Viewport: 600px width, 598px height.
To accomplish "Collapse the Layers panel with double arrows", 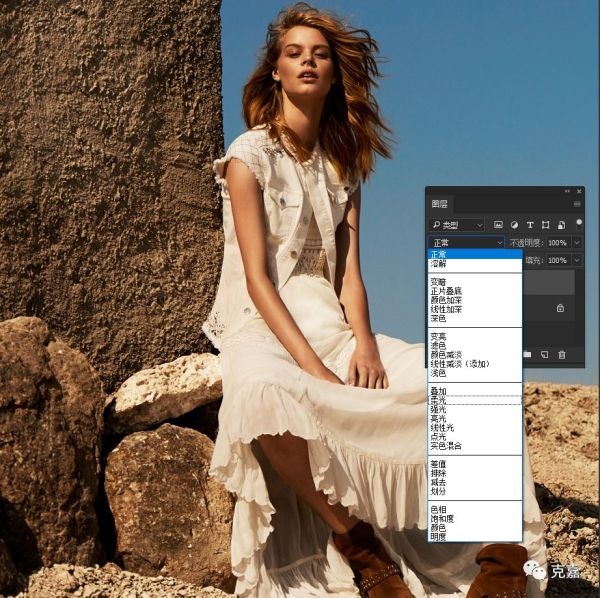I will (569, 190).
